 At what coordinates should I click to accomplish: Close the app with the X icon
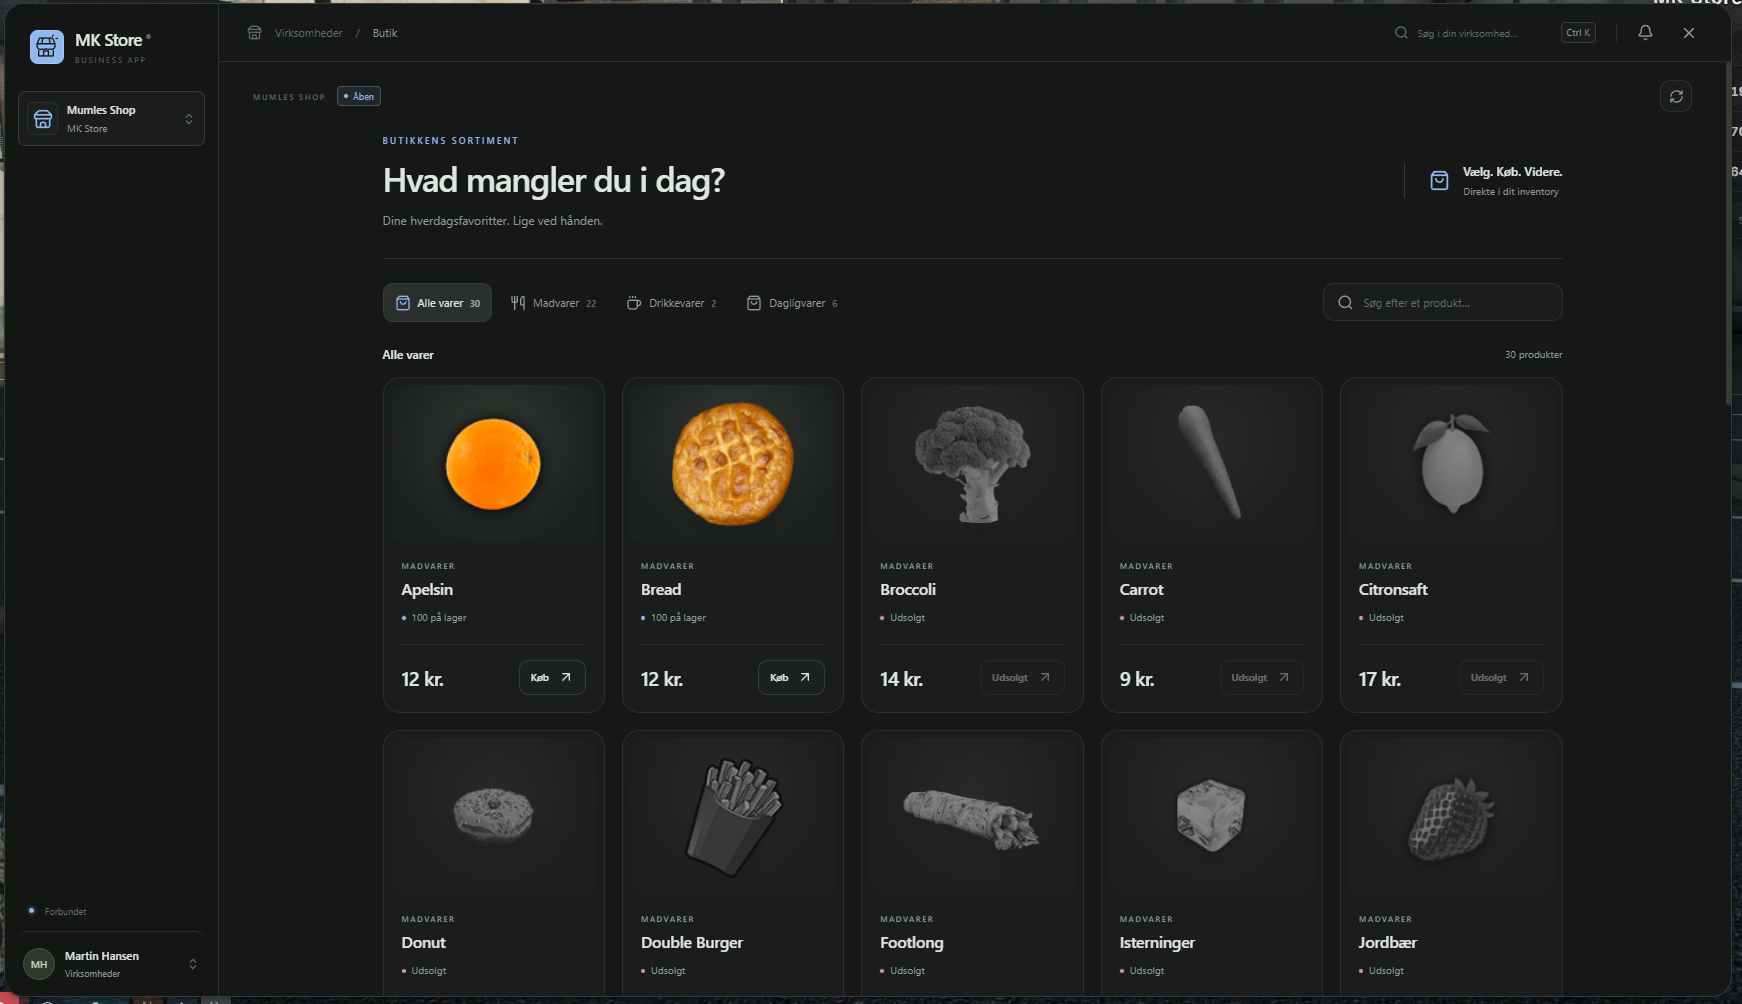coord(1689,33)
